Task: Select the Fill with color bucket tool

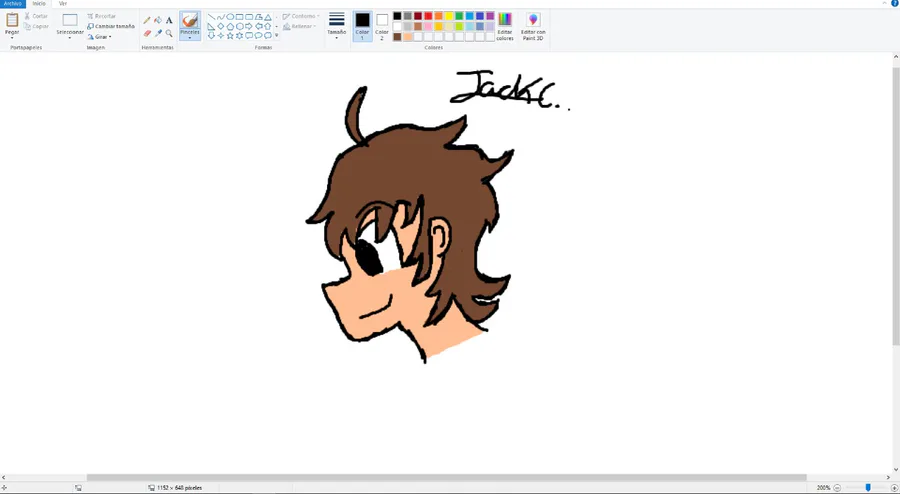Action: (x=158, y=20)
